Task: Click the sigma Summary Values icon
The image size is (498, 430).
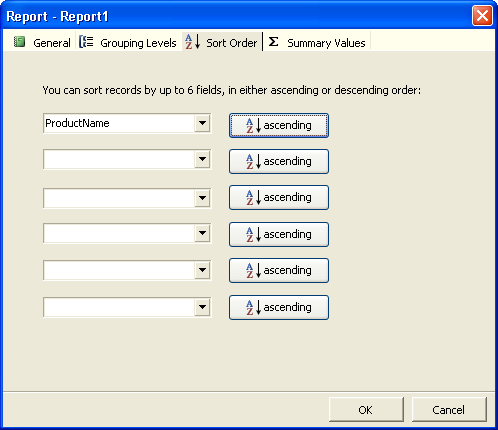Action: 273,42
